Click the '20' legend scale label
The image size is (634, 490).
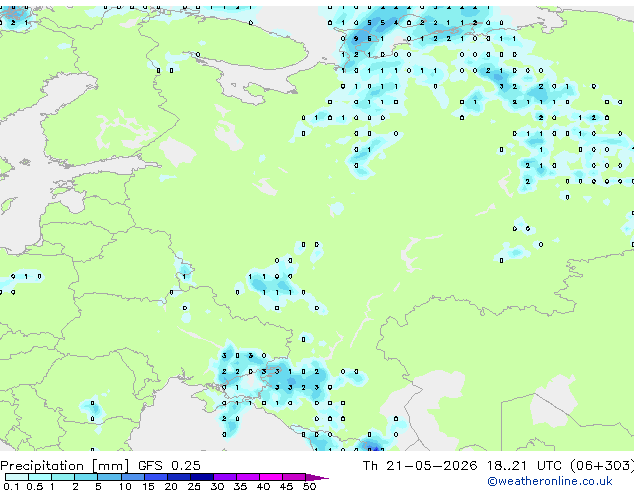(171, 486)
